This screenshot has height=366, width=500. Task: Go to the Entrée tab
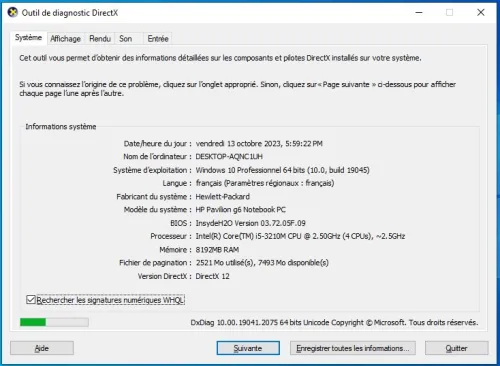(158, 39)
